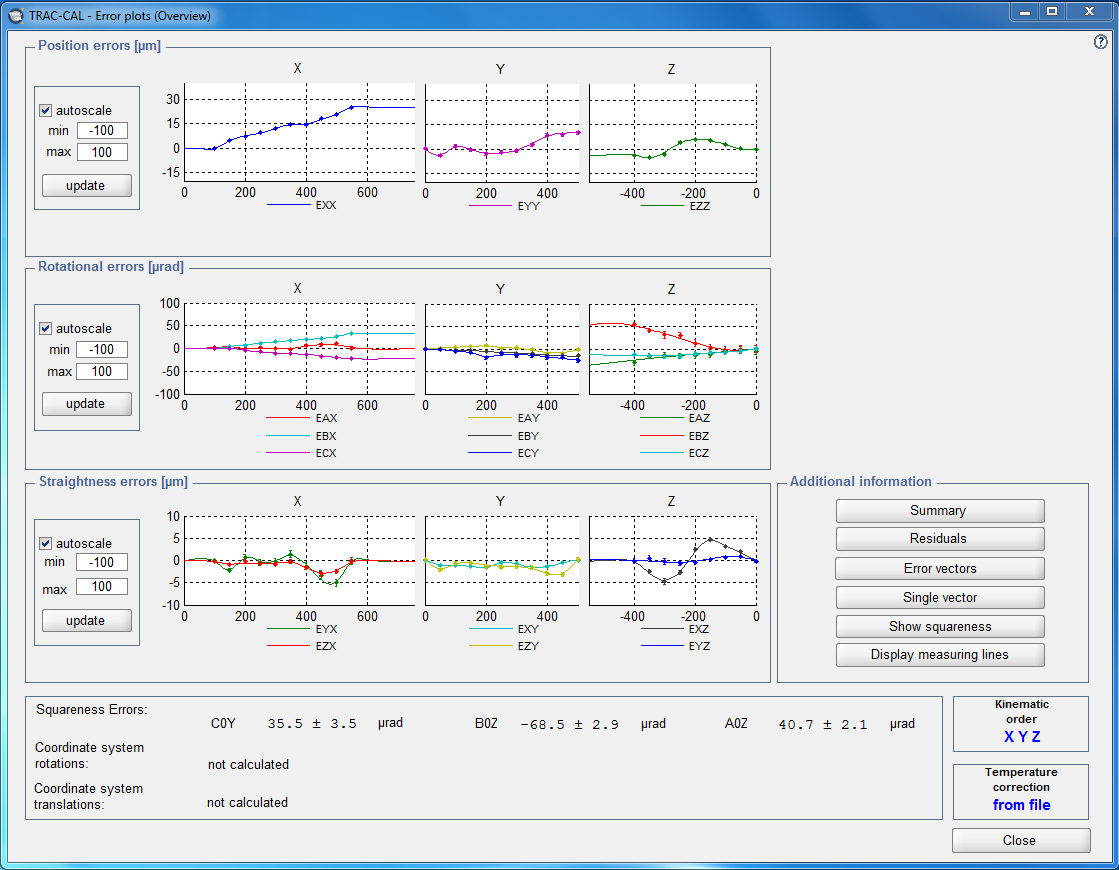
Task: Select the EAZ legend label
Action: [x=699, y=418]
